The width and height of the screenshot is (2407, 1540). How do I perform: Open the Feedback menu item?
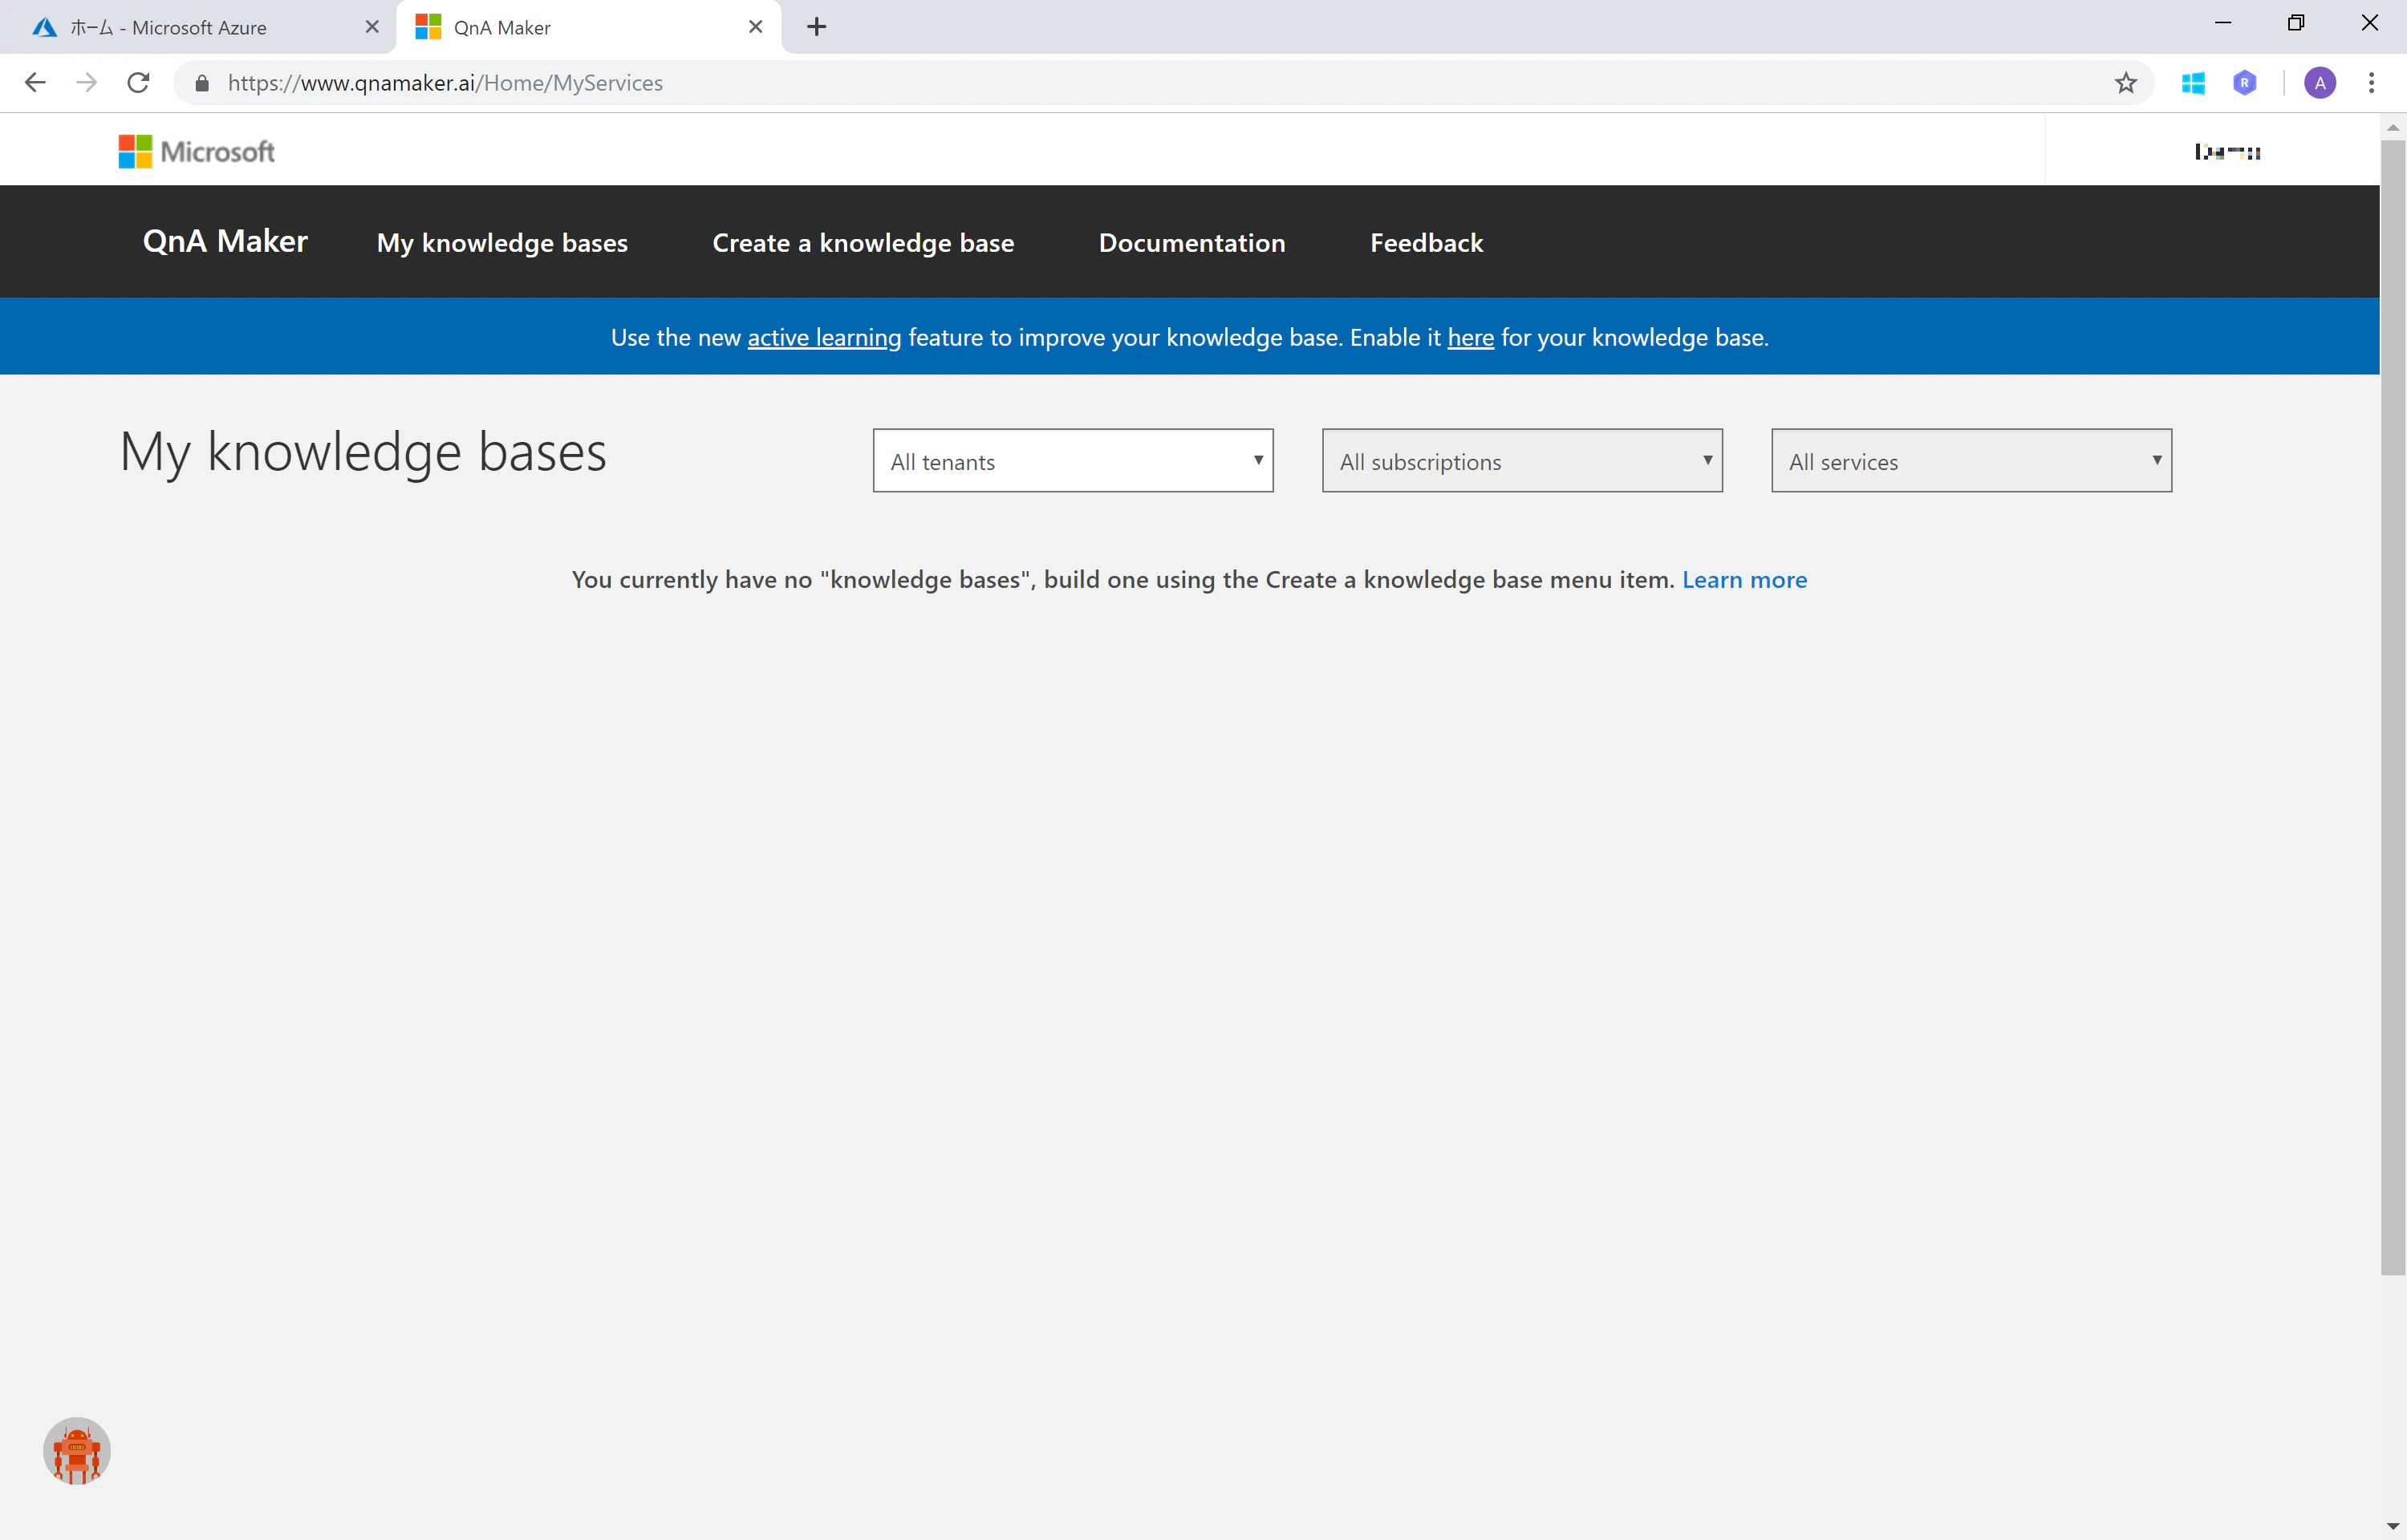[1426, 242]
